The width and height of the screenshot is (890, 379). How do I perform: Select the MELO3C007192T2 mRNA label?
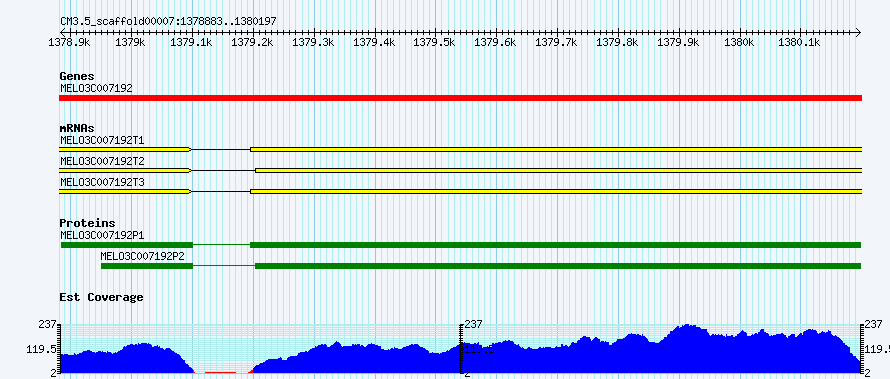[x=102, y=161]
